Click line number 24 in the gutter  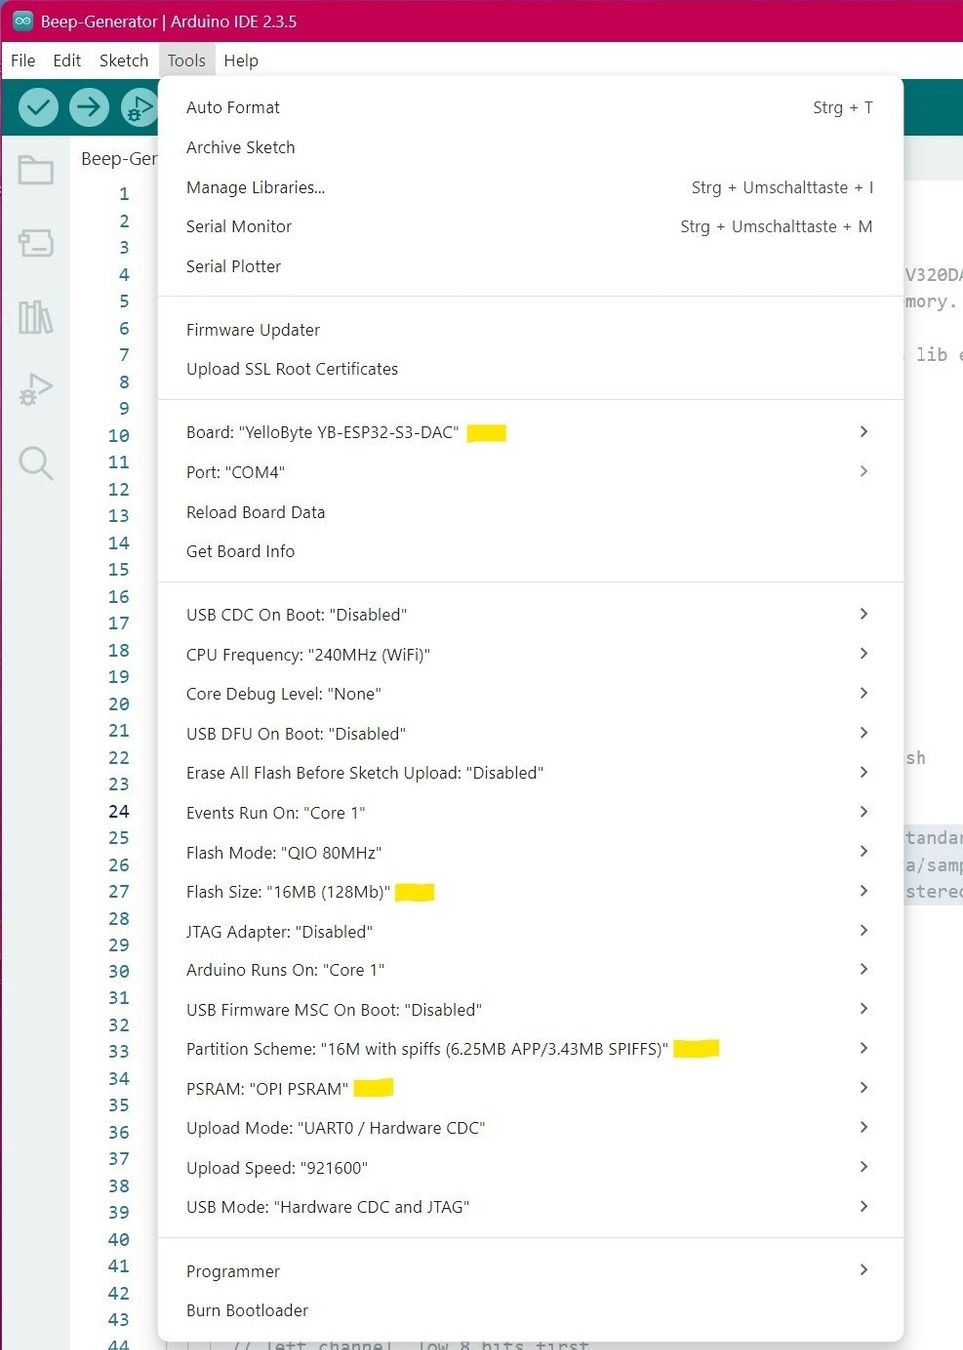(119, 811)
